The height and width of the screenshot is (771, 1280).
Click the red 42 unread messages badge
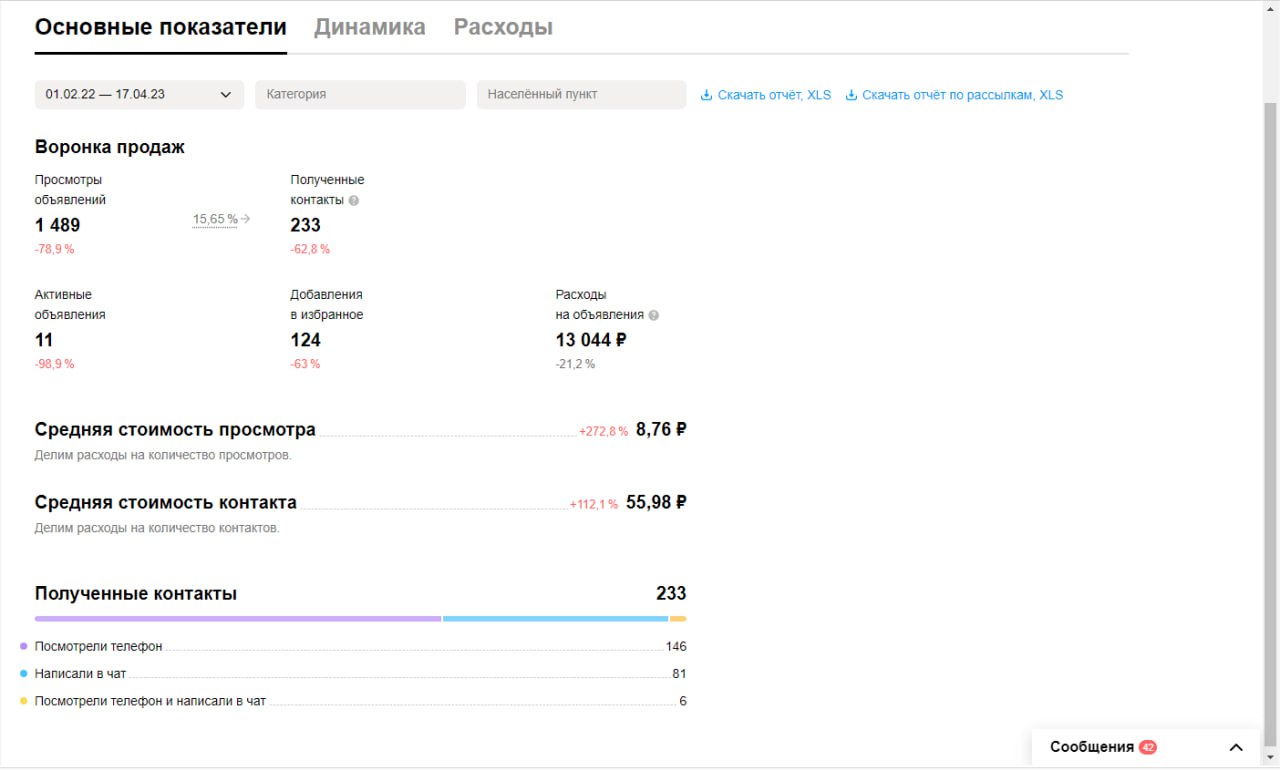(1147, 747)
